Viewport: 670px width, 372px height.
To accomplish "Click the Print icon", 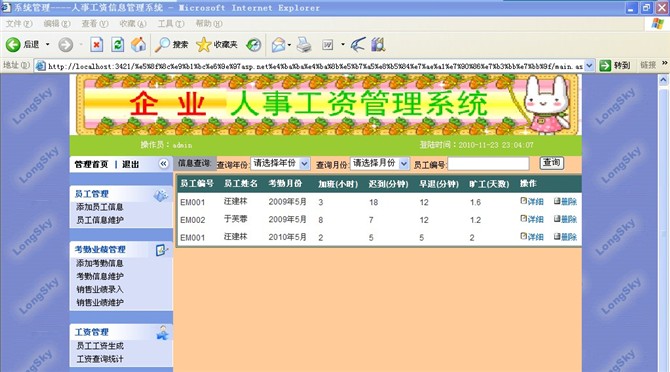I will 304,44.
